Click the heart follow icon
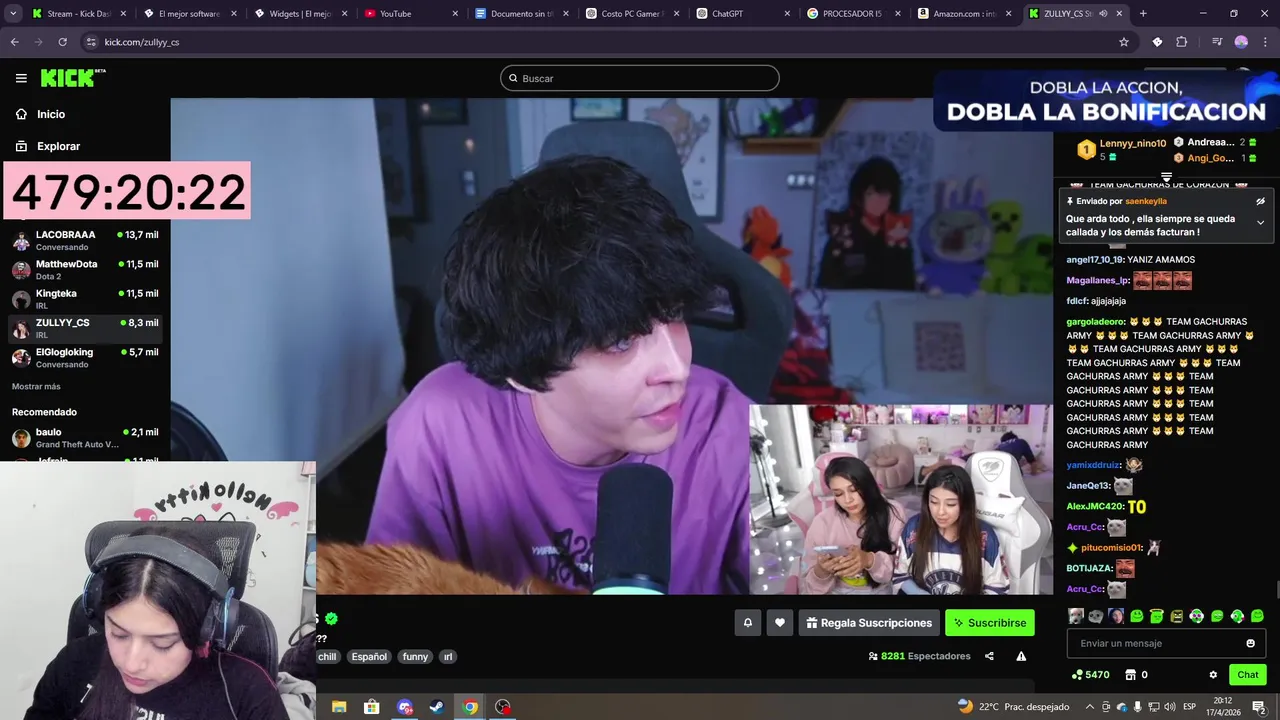 (780, 623)
